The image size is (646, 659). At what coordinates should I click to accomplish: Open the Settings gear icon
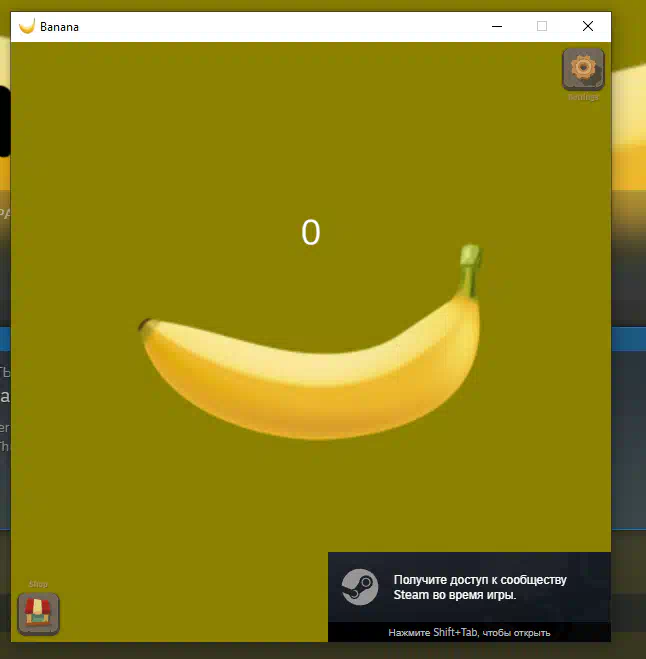coord(582,68)
